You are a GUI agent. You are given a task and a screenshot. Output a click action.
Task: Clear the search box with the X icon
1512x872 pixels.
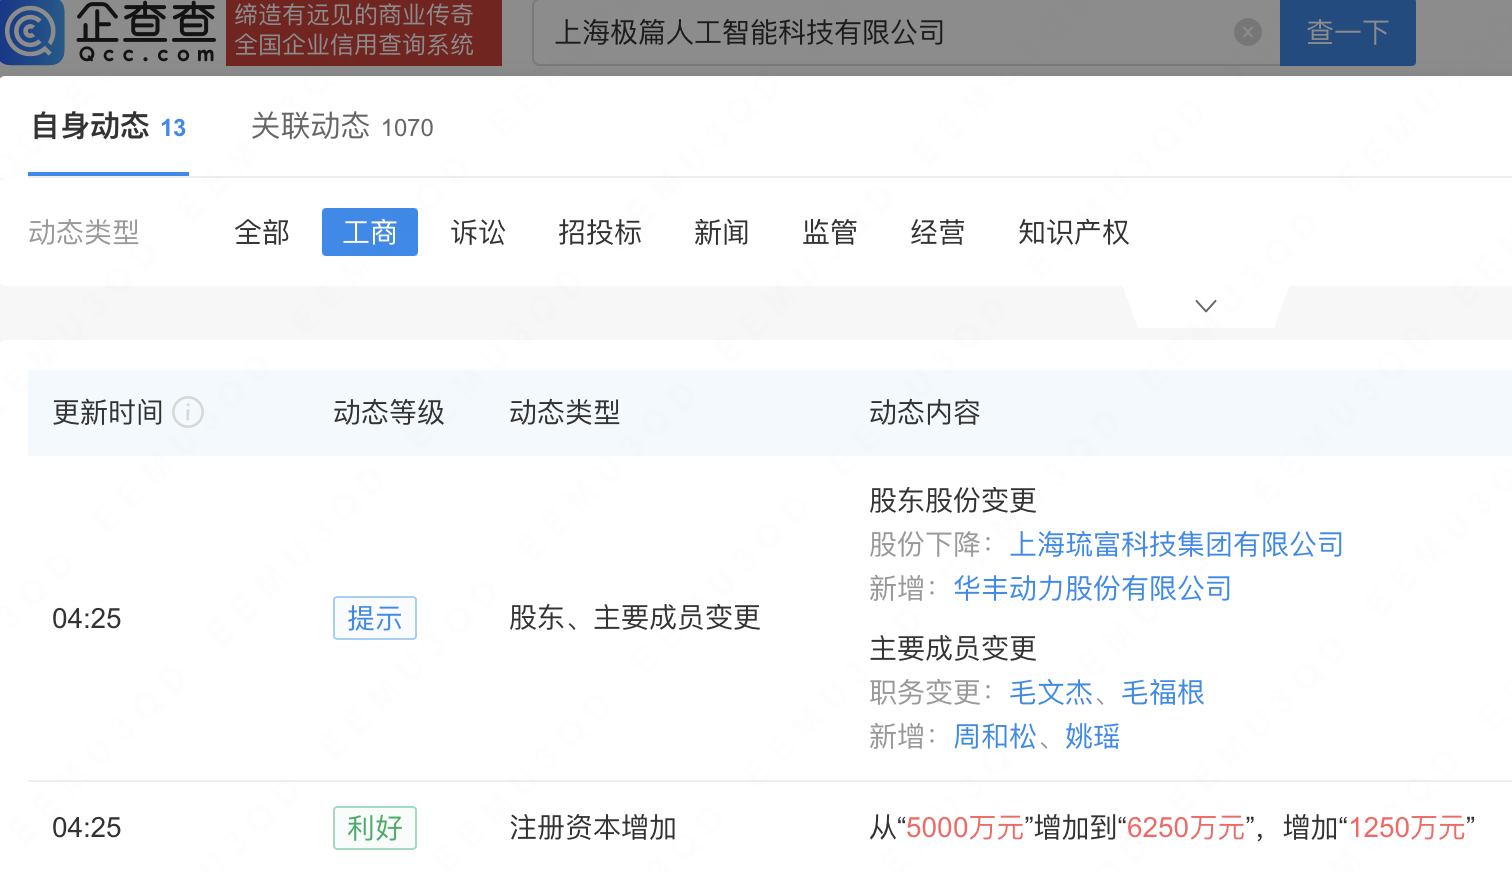coord(1247,31)
